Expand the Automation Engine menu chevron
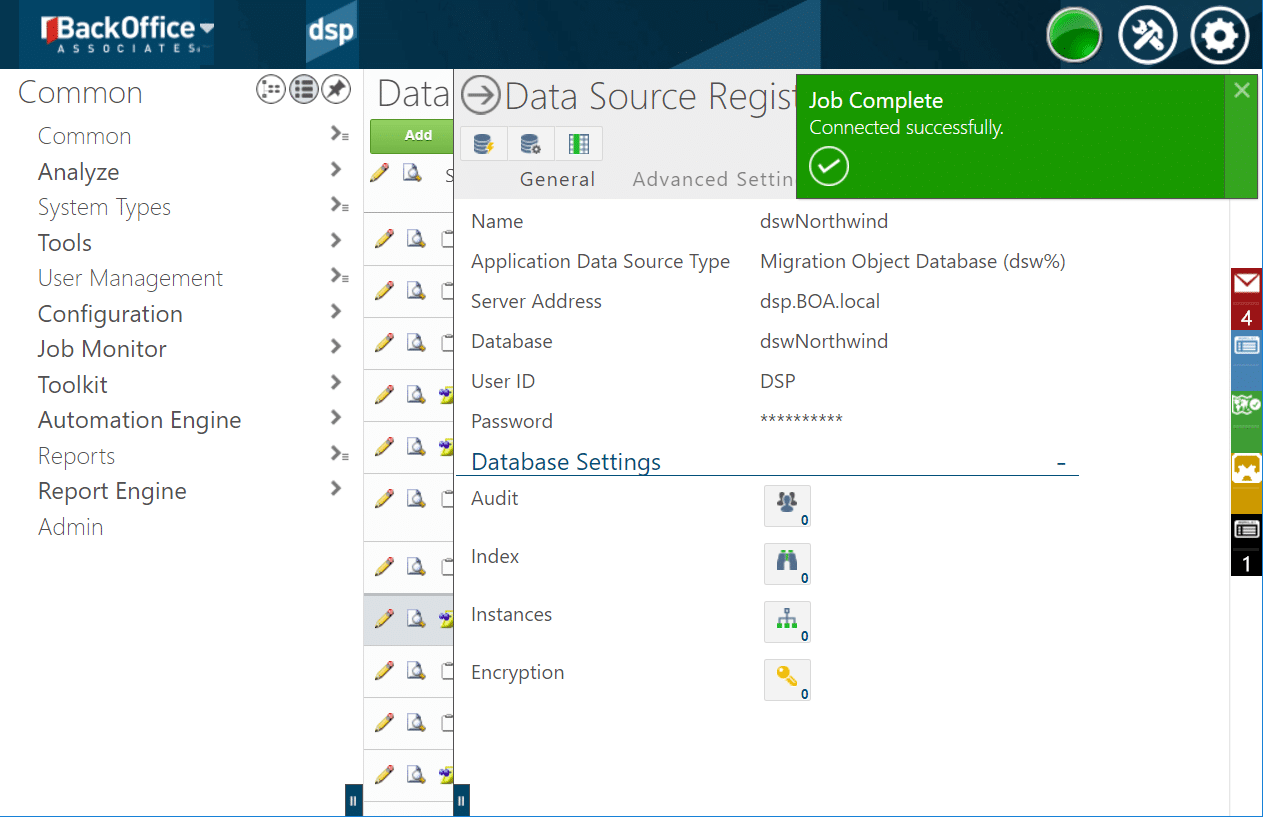 (336, 418)
